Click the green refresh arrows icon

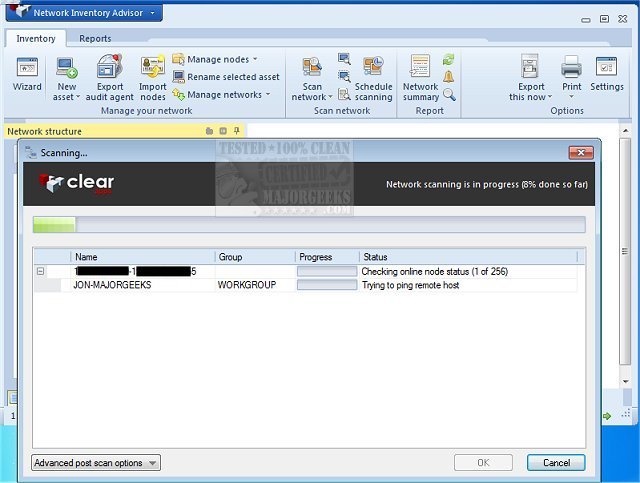click(448, 60)
